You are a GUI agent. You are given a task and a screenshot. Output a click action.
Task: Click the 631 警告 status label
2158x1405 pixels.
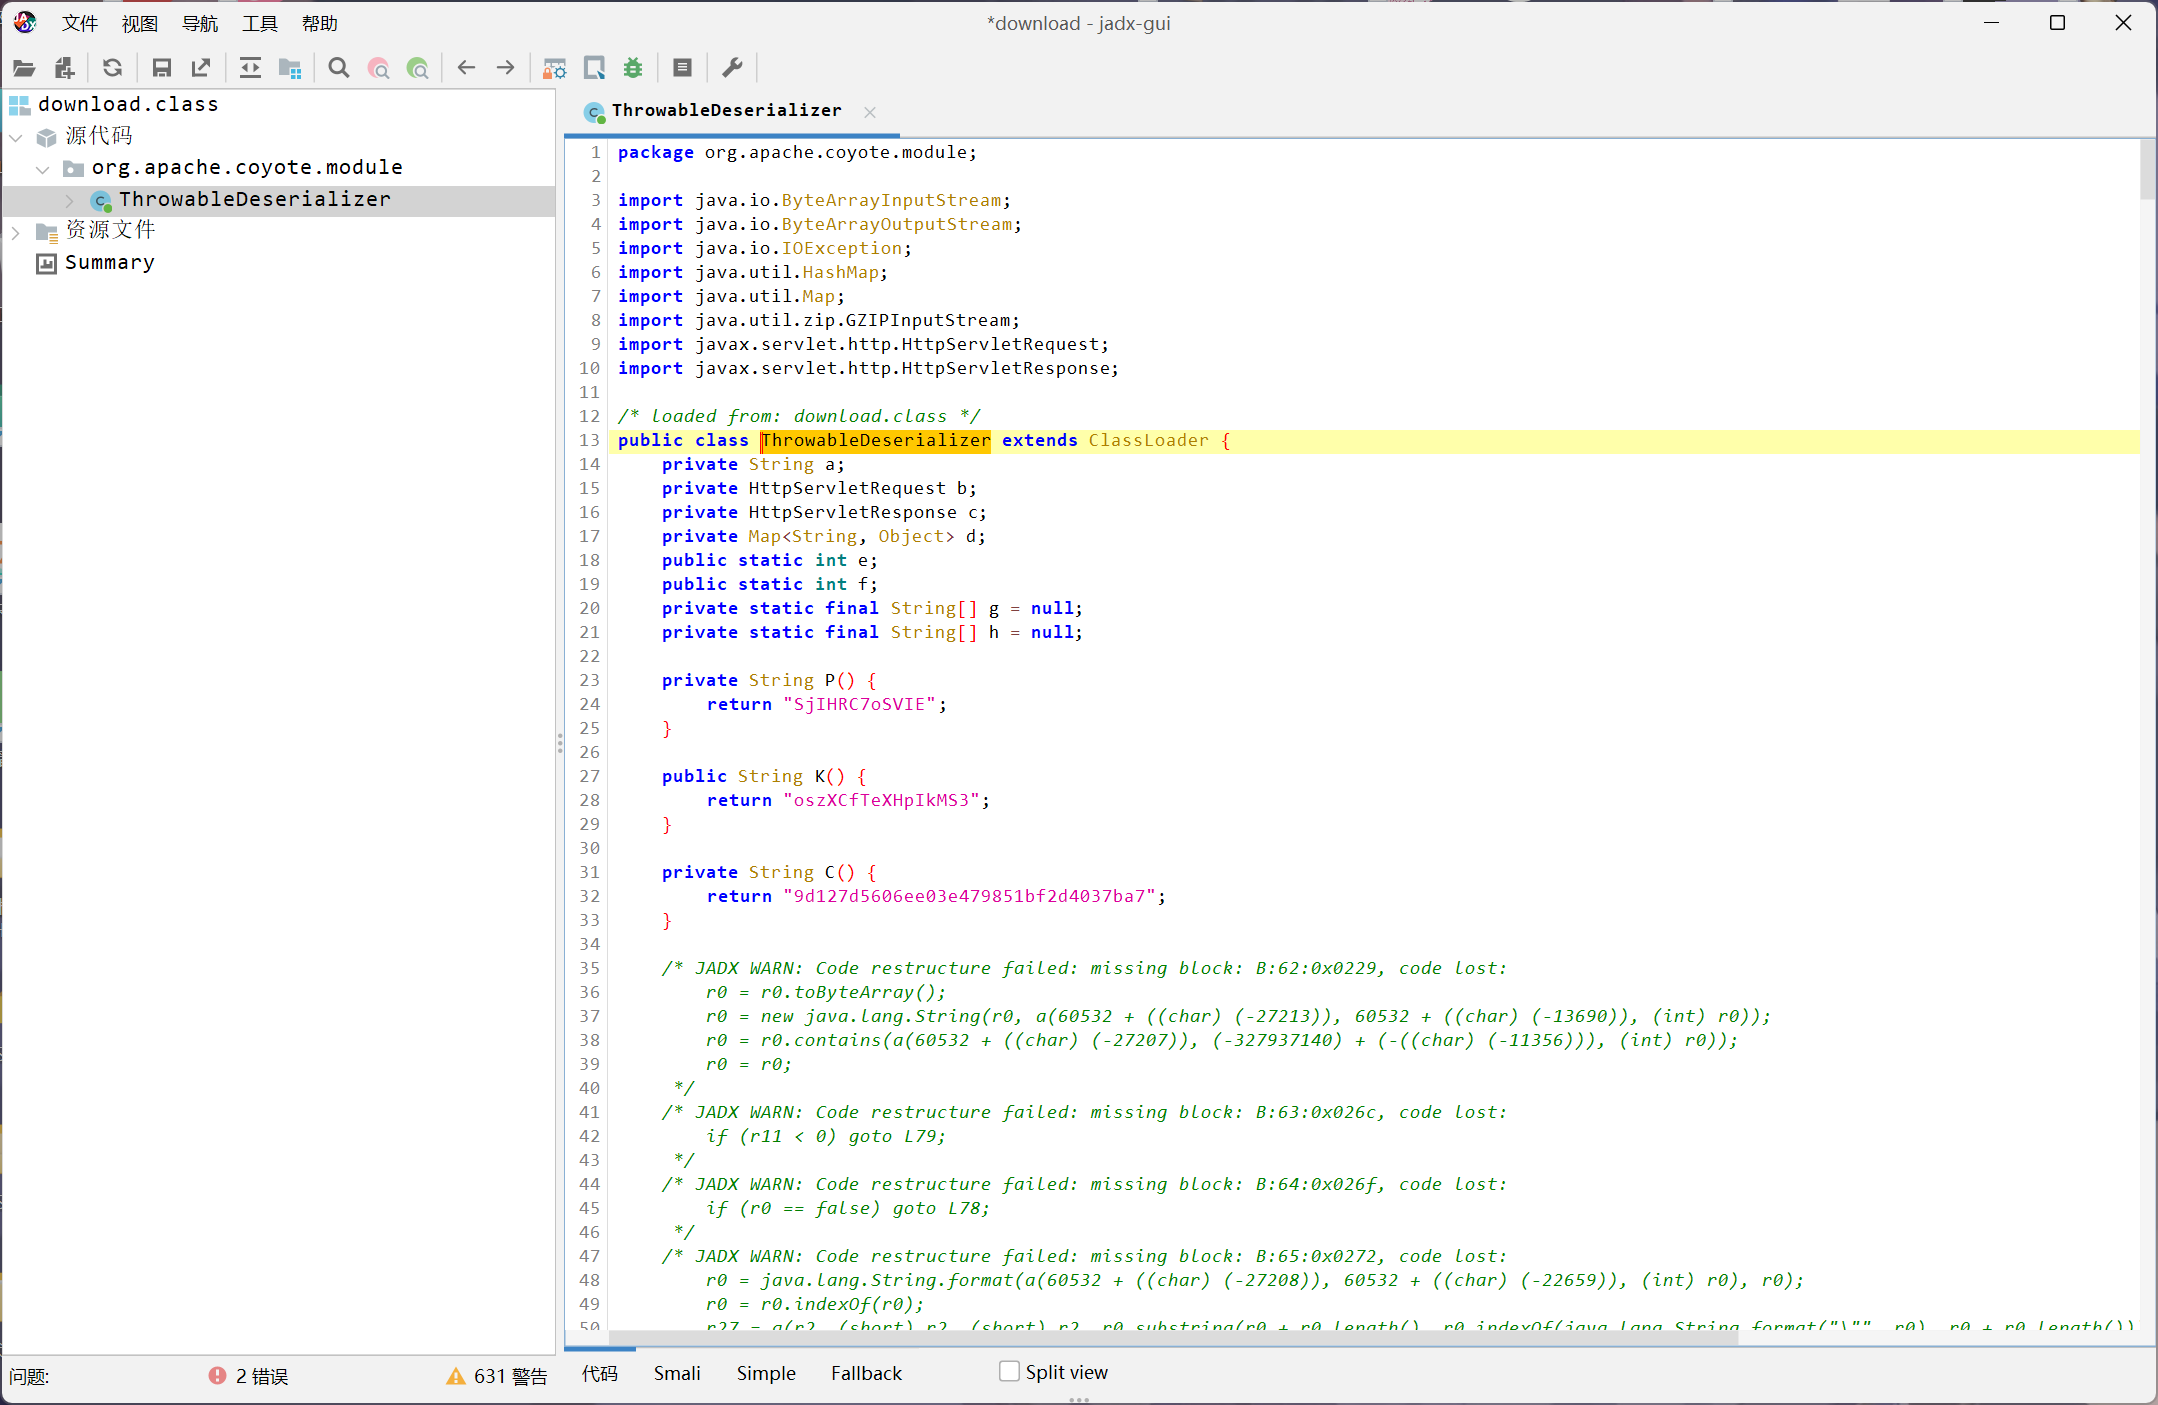[511, 1376]
